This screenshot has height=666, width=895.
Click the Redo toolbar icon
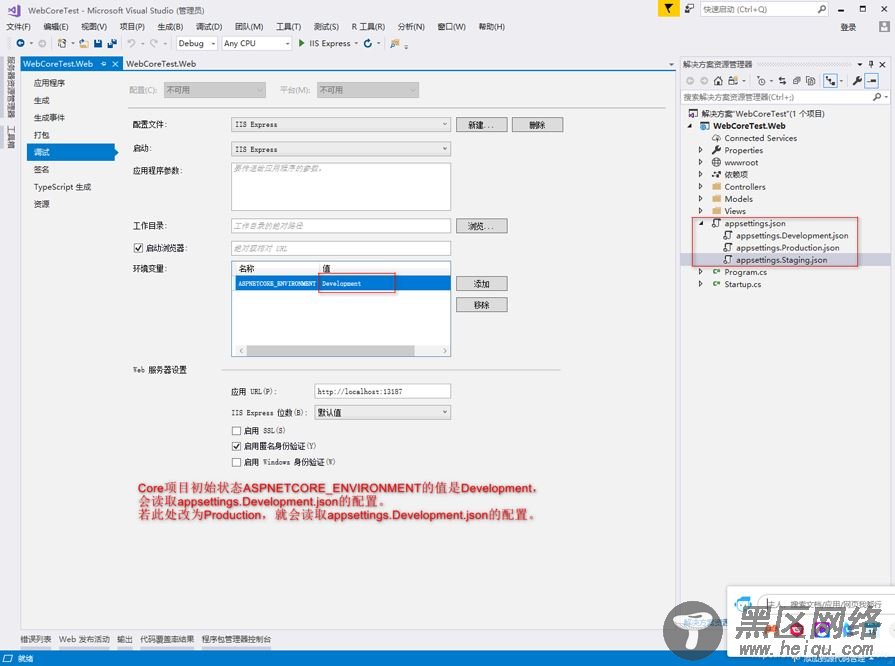coord(154,43)
